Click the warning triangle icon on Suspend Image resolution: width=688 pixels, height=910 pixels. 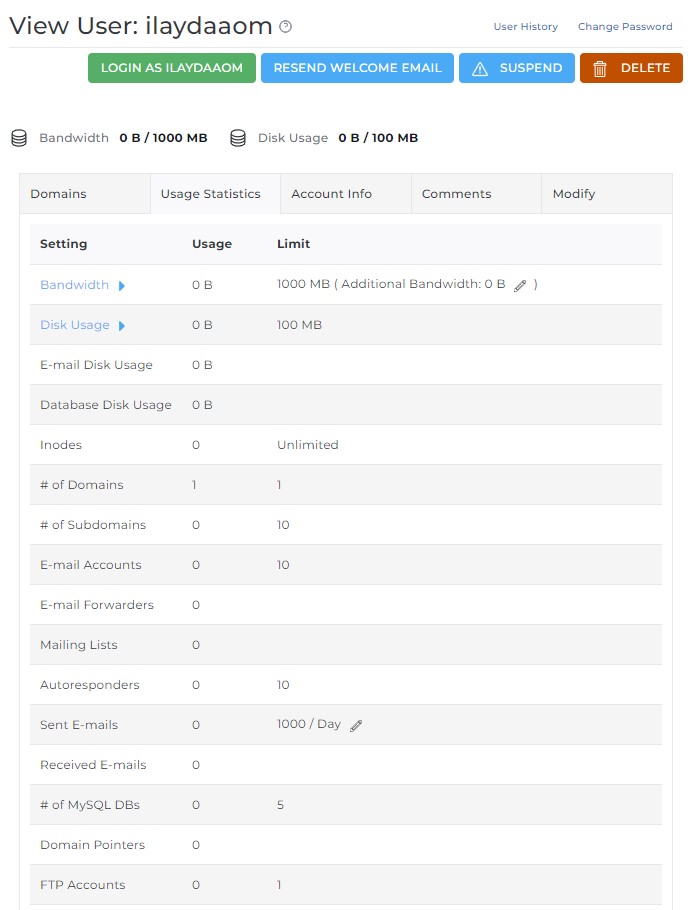point(480,68)
